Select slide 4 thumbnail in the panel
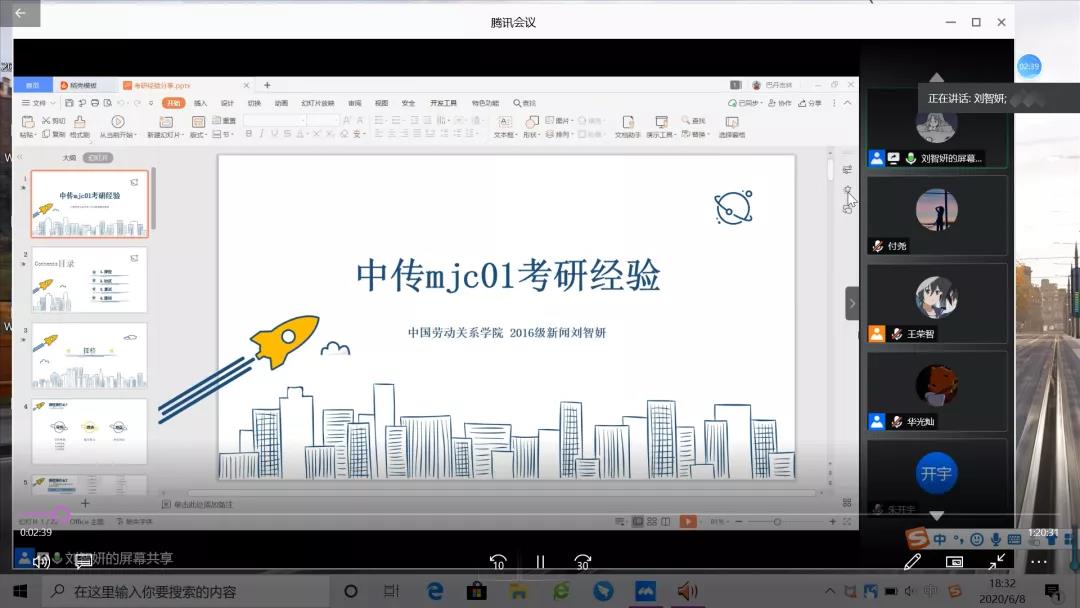The height and width of the screenshot is (608, 1080). (x=90, y=432)
